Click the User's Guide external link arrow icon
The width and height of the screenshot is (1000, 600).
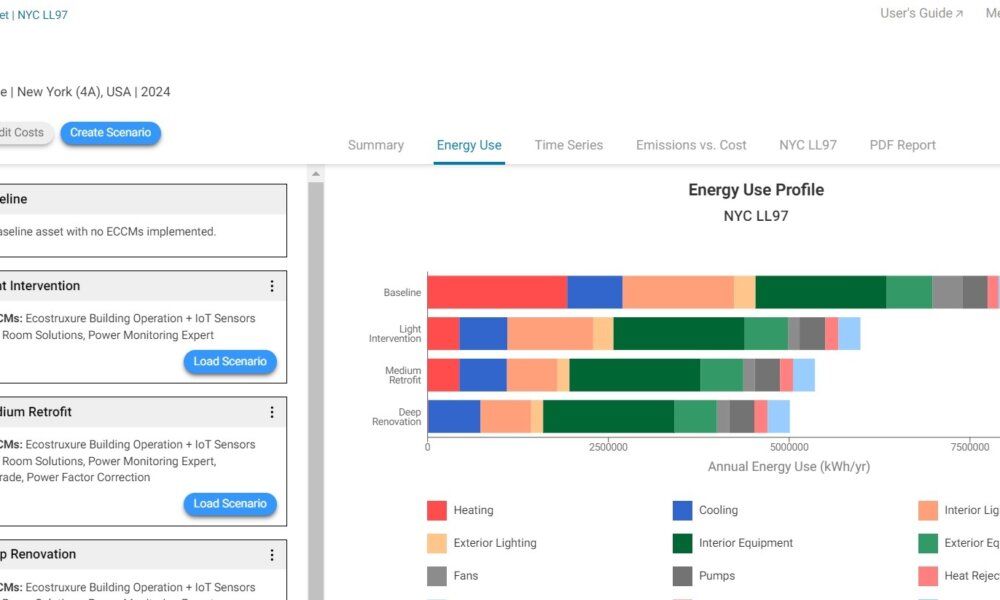point(959,13)
